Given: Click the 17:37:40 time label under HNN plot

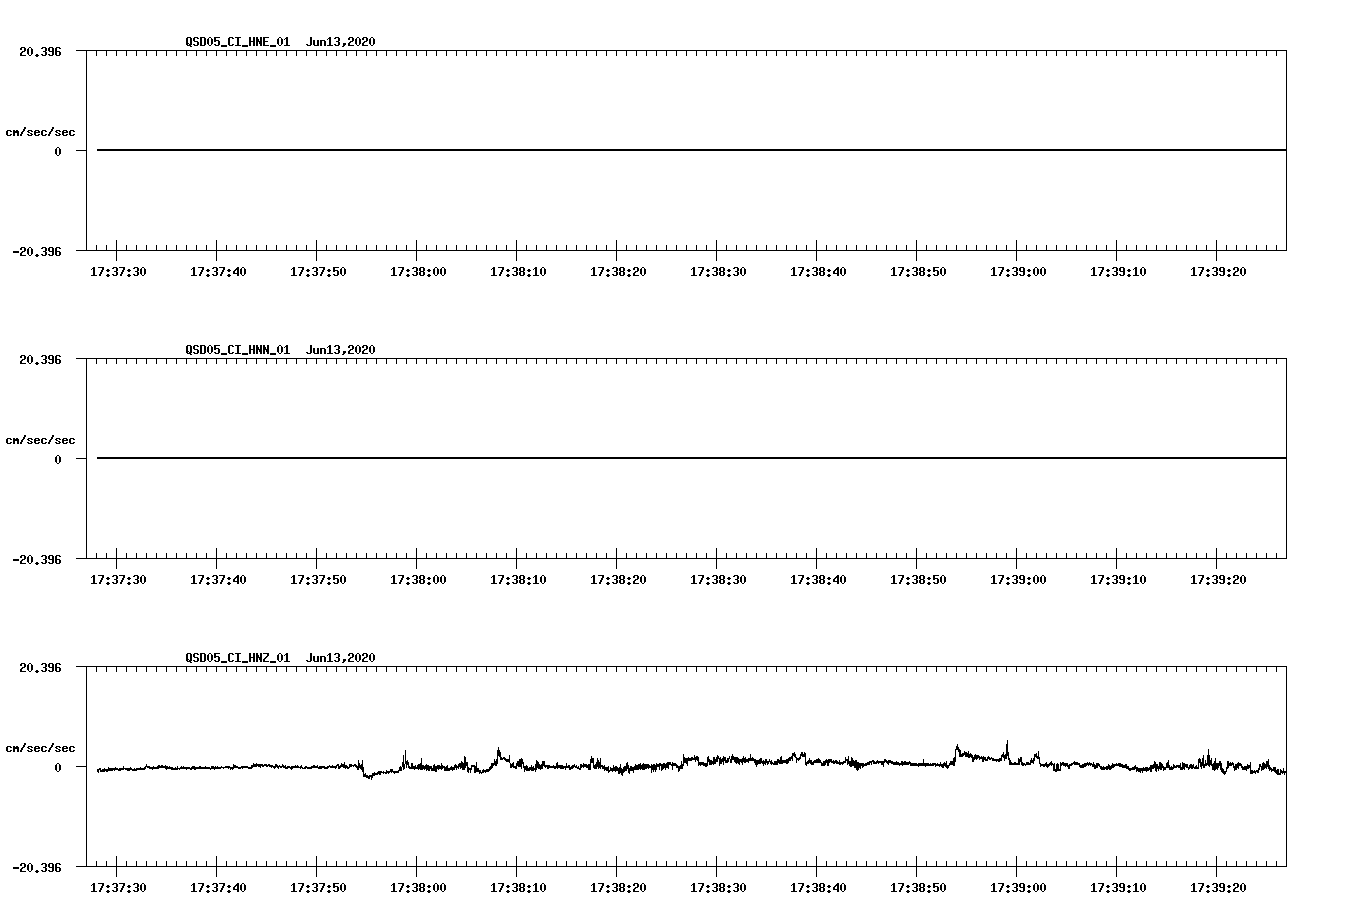Looking at the screenshot, I should click(218, 580).
